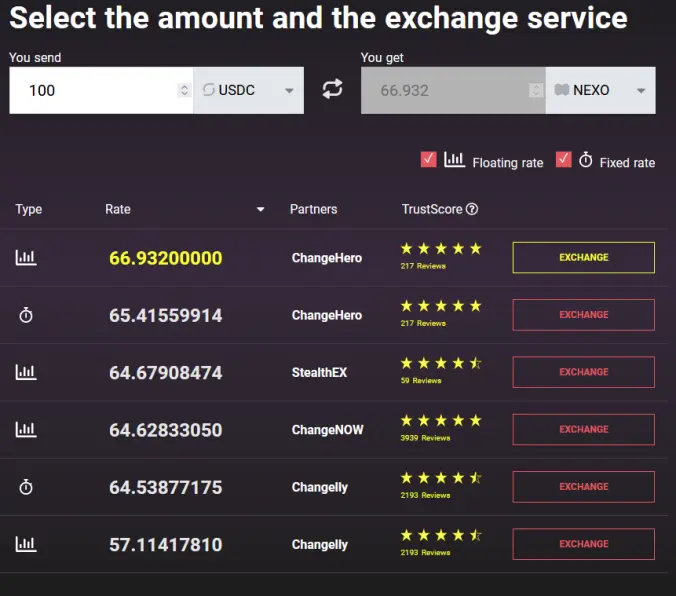
Task: Click the 2193 Reviews link on the 64.53877175 row
Action: click(425, 496)
